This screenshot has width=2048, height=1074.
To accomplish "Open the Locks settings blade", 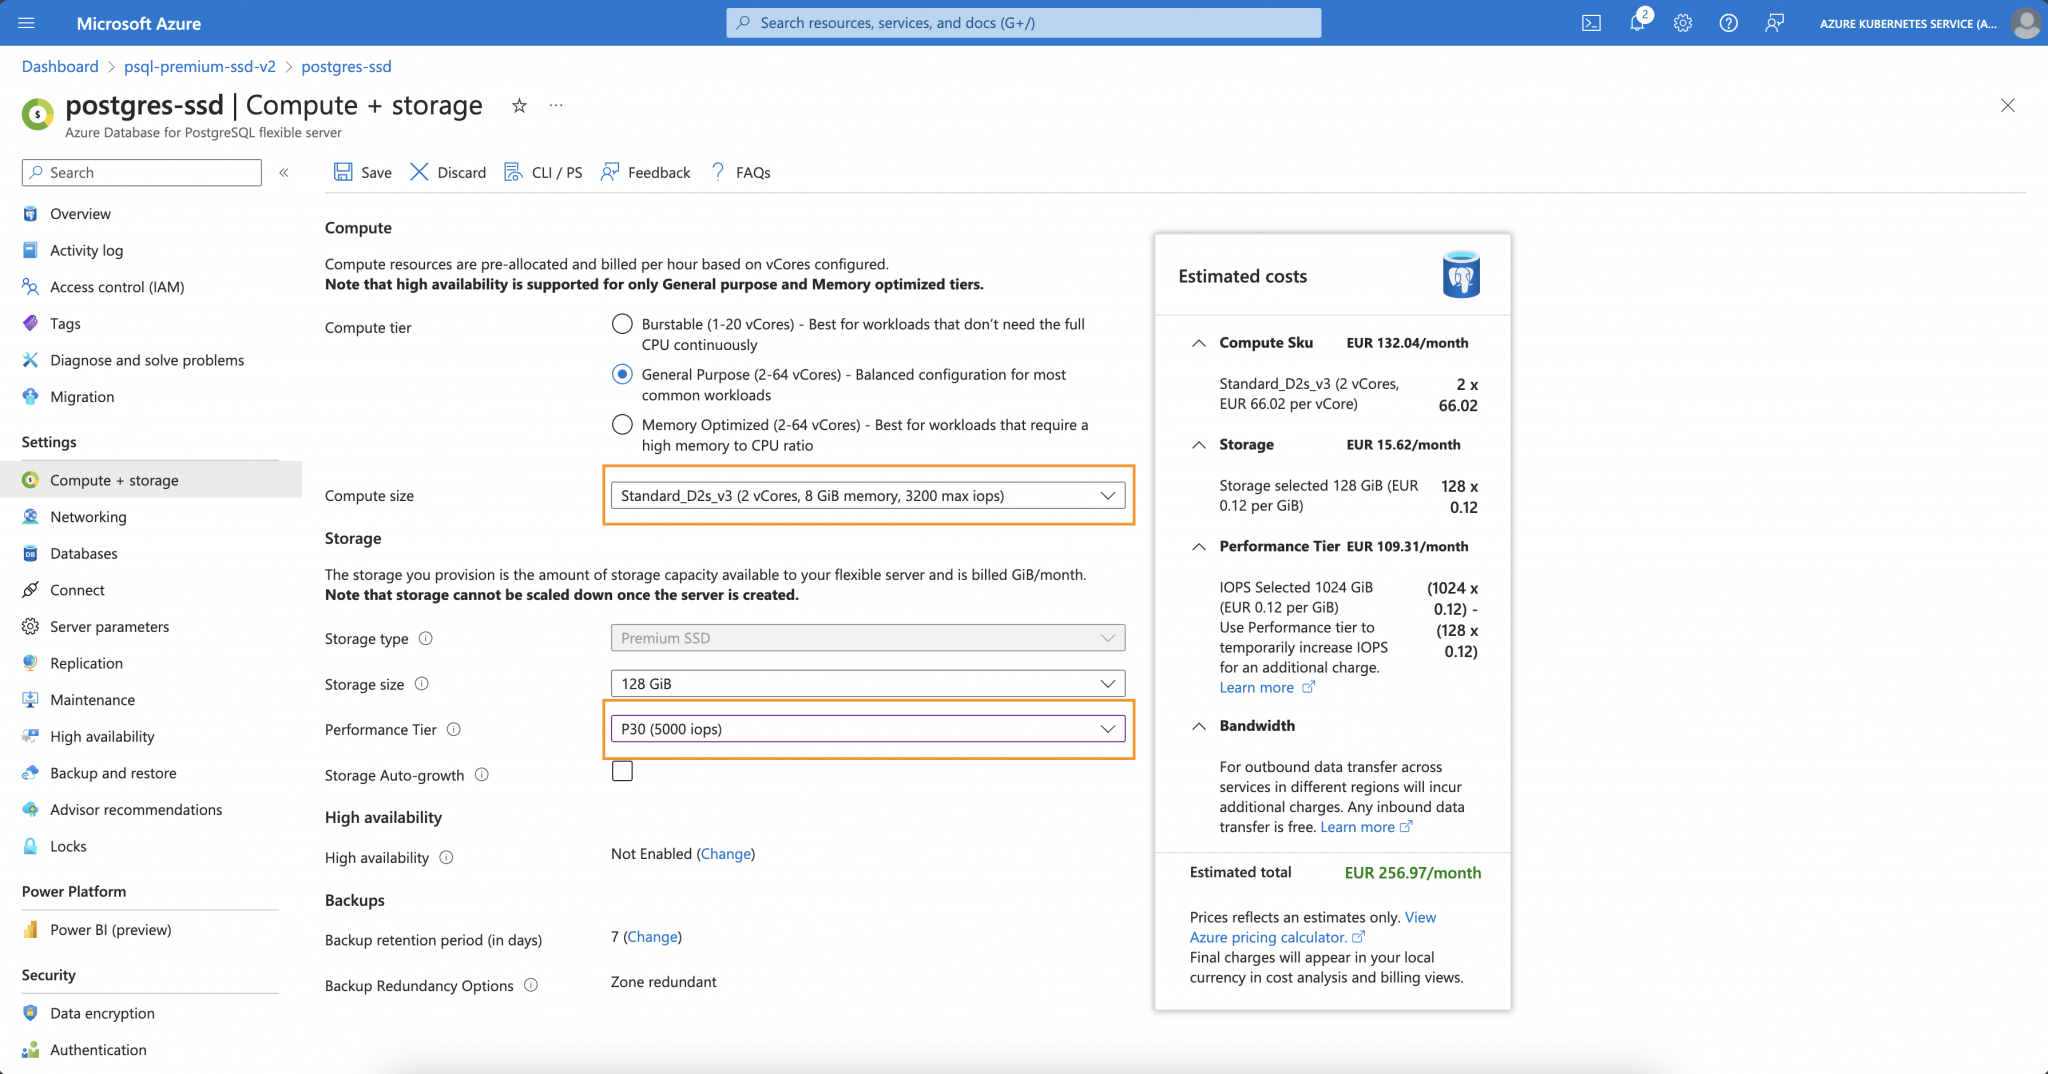I will (x=69, y=846).
